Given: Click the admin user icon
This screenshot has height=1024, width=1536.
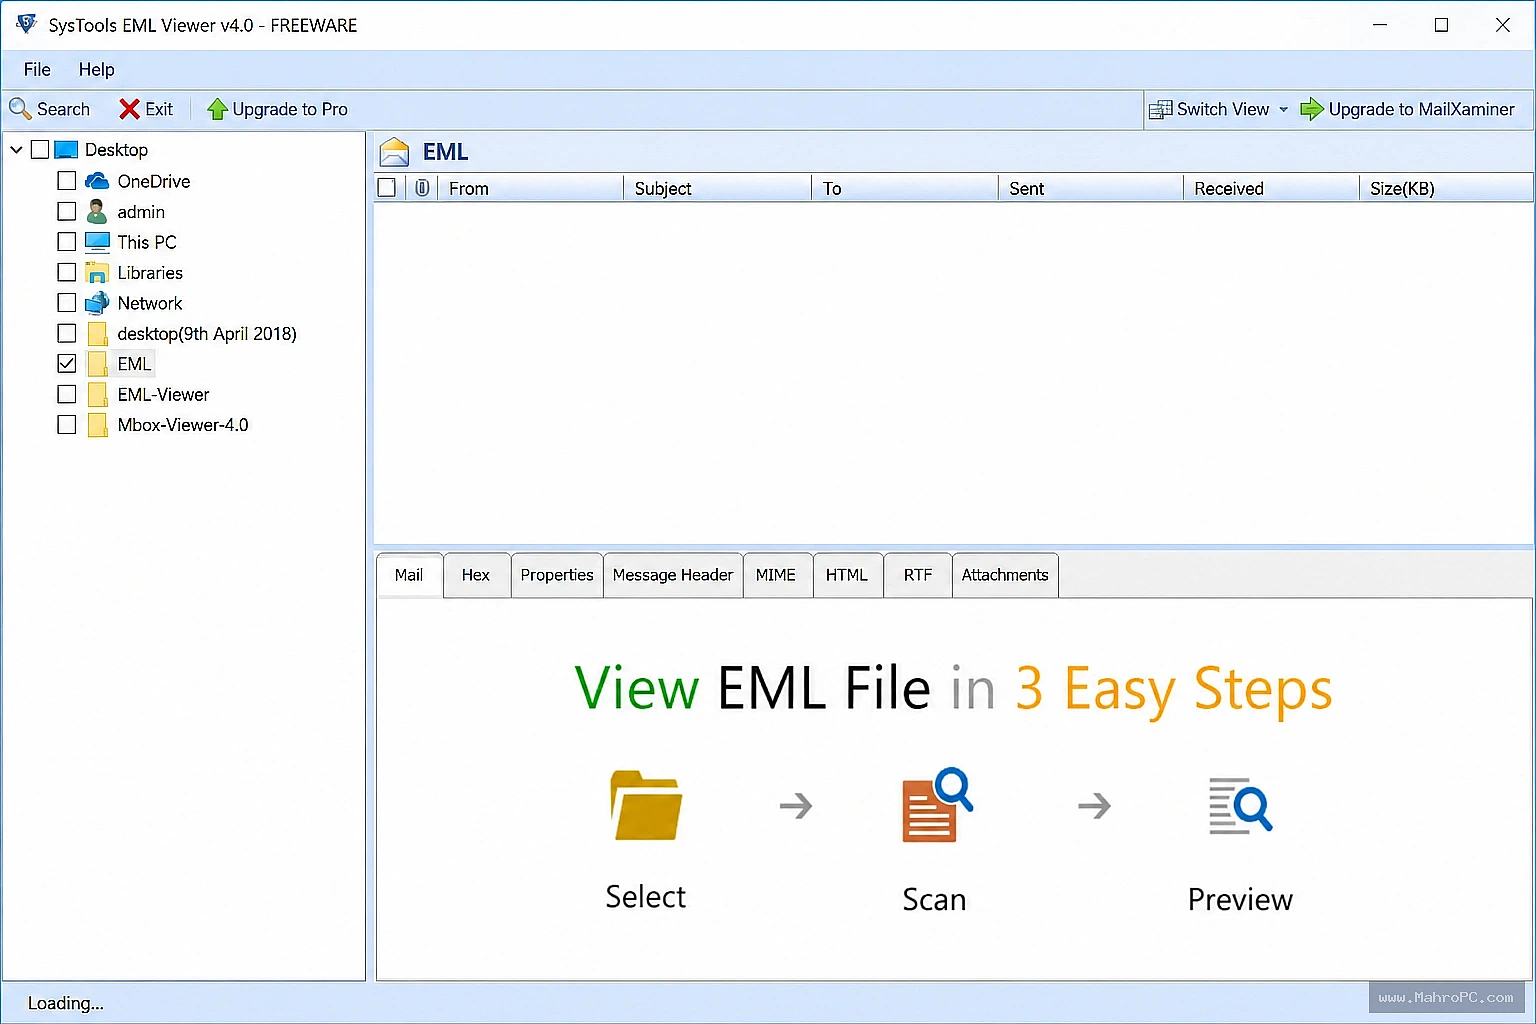Looking at the screenshot, I should click(97, 211).
